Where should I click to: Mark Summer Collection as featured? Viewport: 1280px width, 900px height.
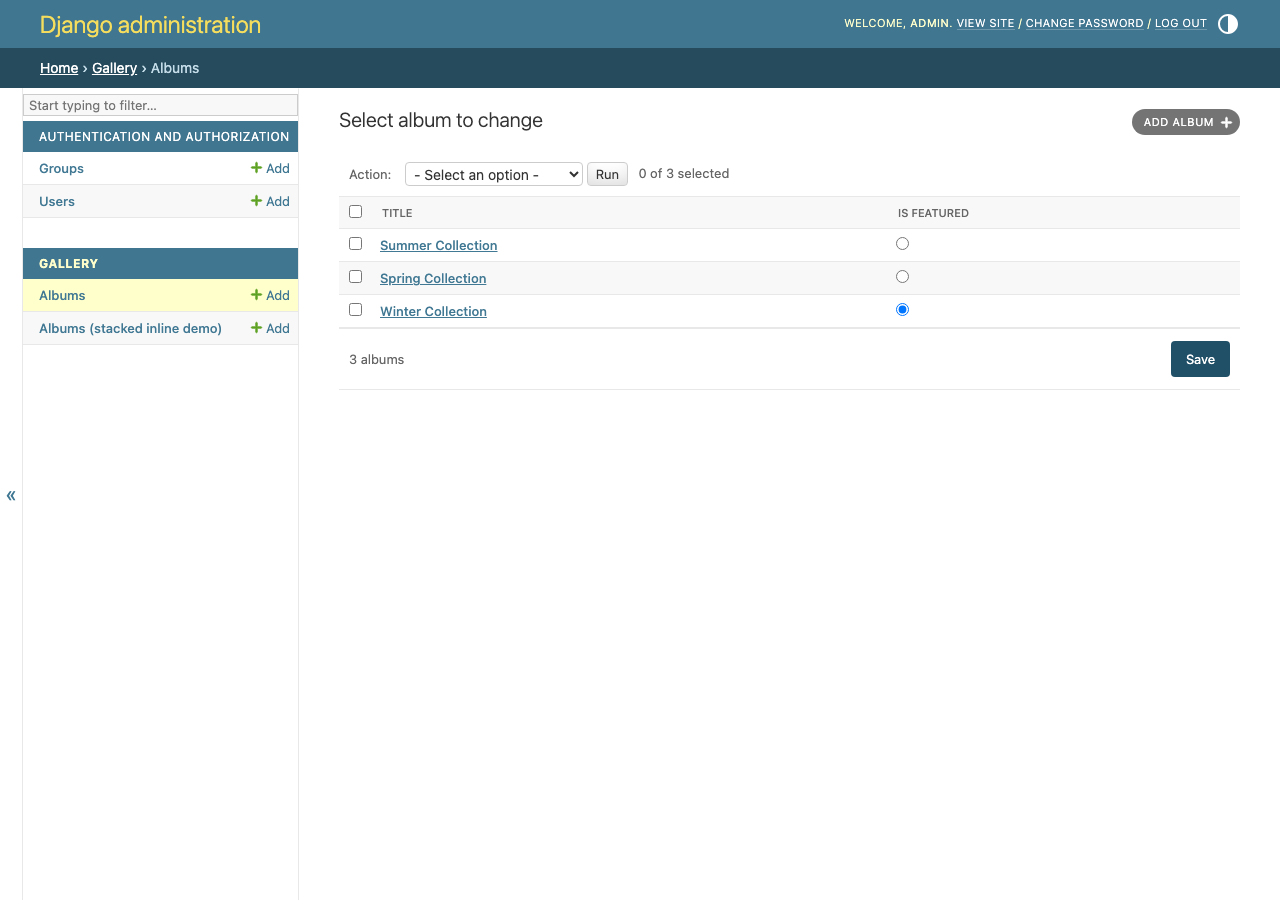[902, 244]
